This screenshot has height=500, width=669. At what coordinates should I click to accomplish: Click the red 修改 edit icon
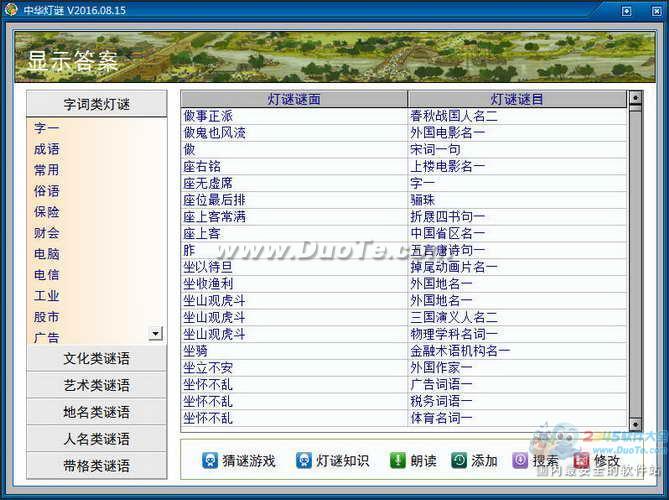point(582,460)
